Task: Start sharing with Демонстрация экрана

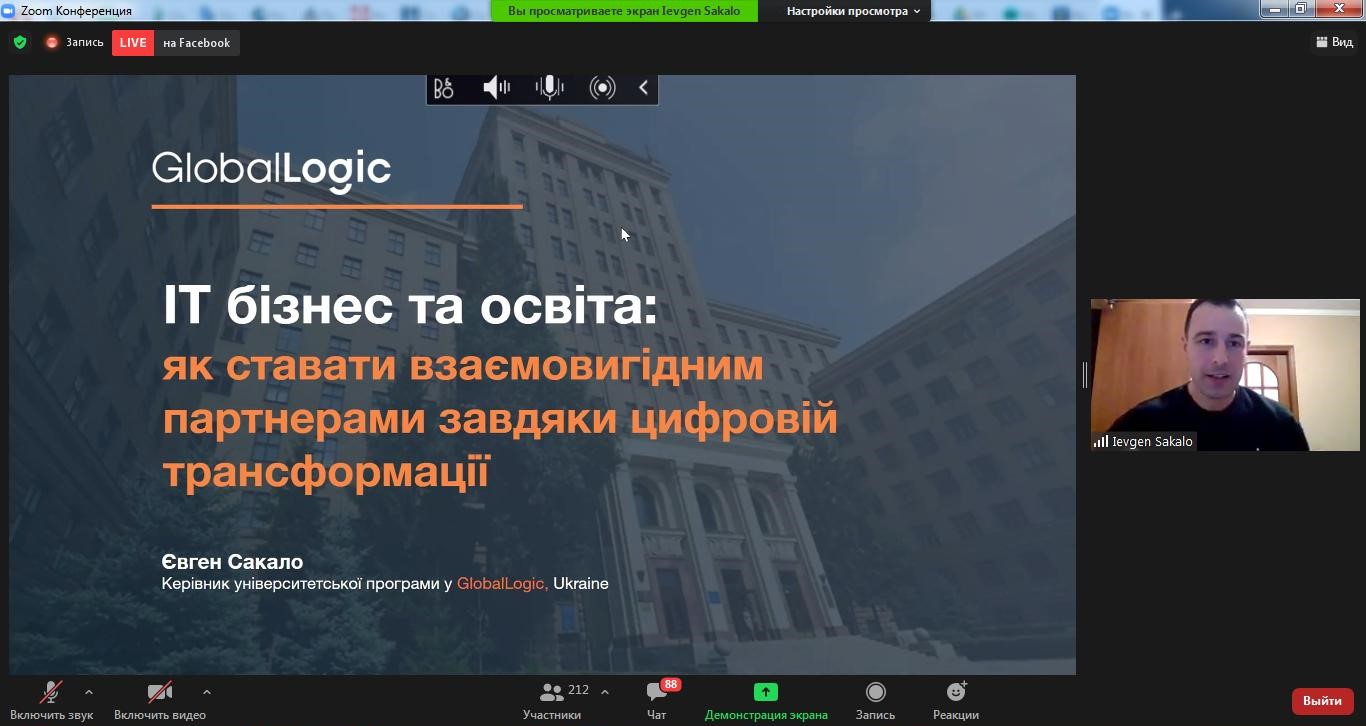Action: pyautogui.click(x=766, y=701)
